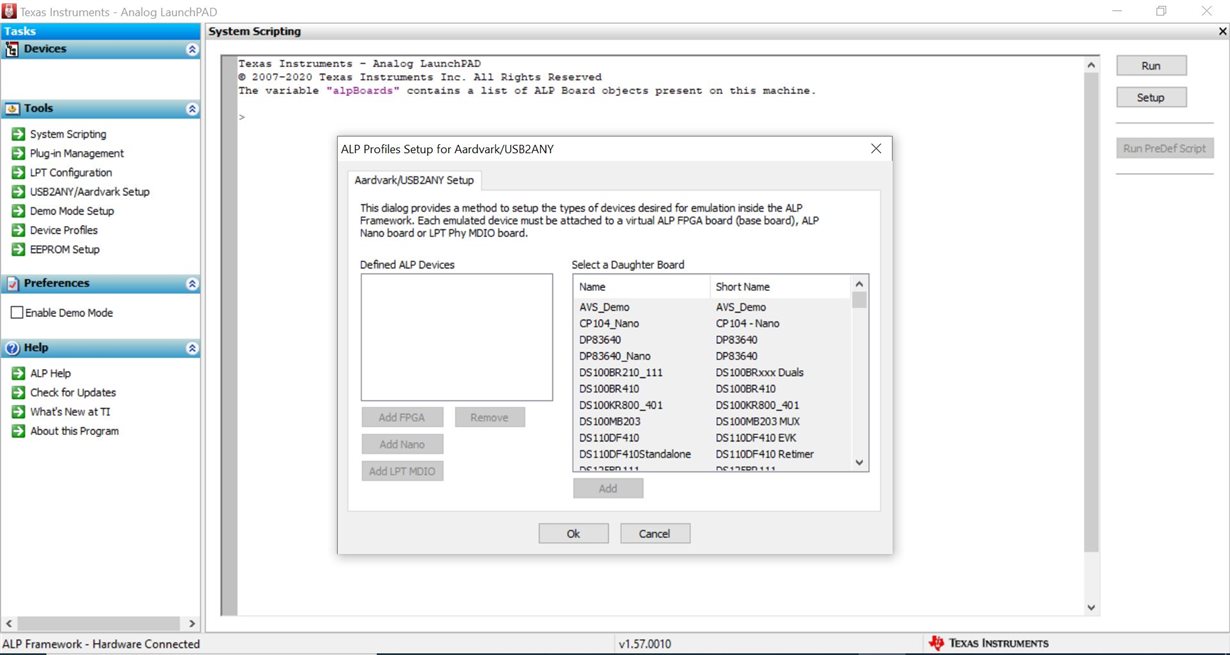Select DP83640_Nano row
This screenshot has height=655, width=1230.
coord(712,356)
